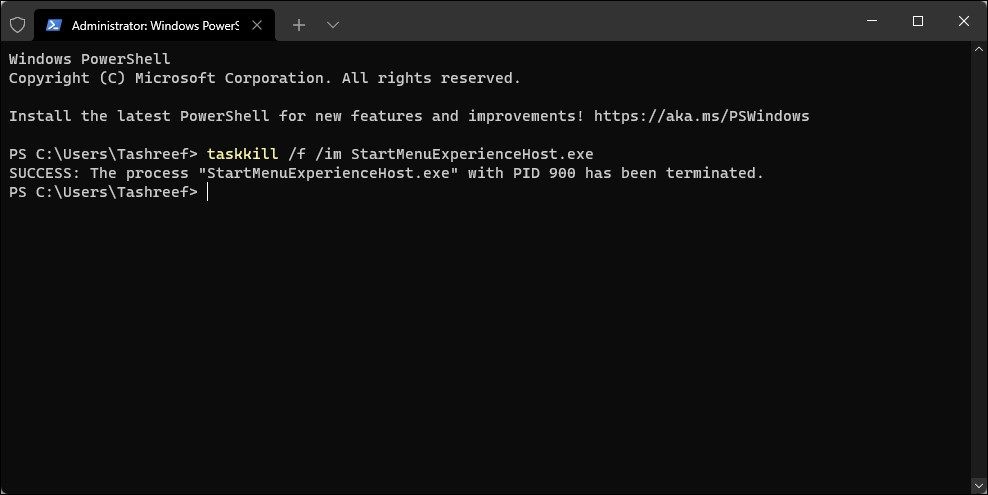Click the active prompt line at the cursor
This screenshot has width=988, height=495.
pyautogui.click(x=207, y=192)
